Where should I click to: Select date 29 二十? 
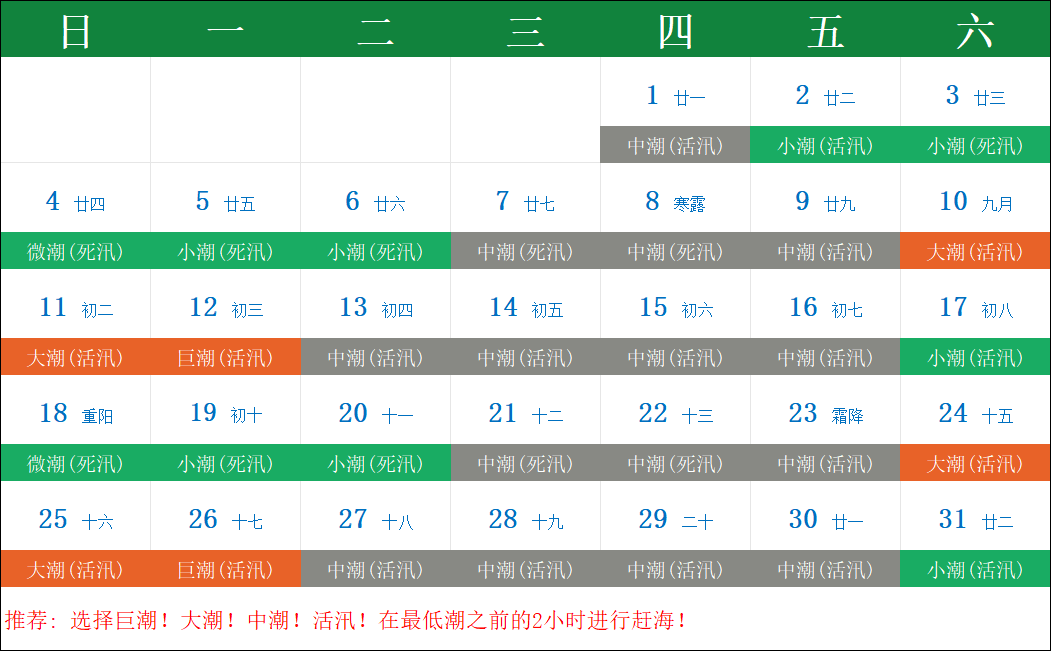[675, 520]
